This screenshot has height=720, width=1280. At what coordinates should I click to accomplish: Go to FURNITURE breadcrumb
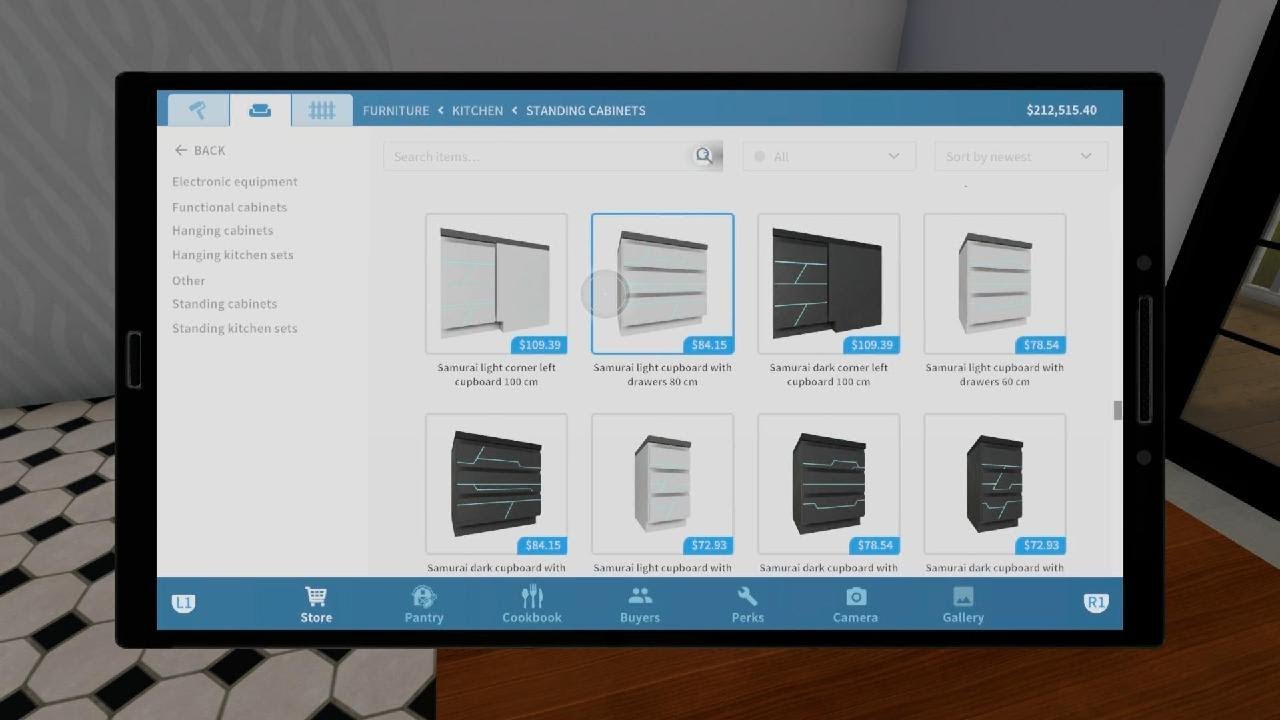point(396,110)
